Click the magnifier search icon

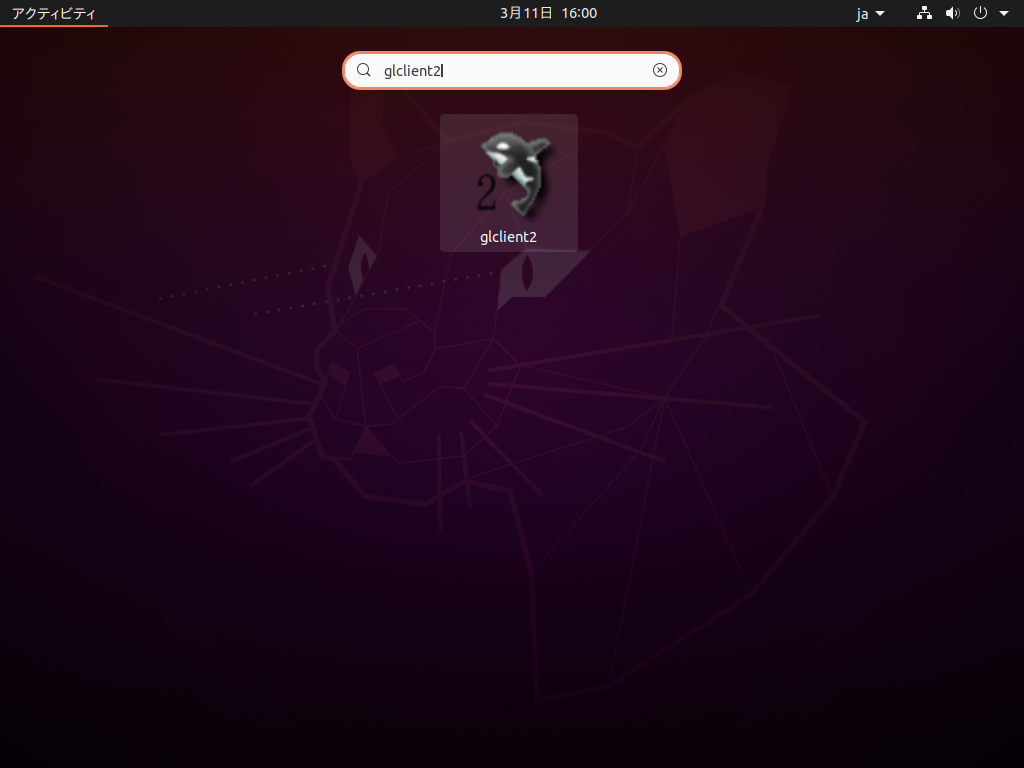click(364, 71)
